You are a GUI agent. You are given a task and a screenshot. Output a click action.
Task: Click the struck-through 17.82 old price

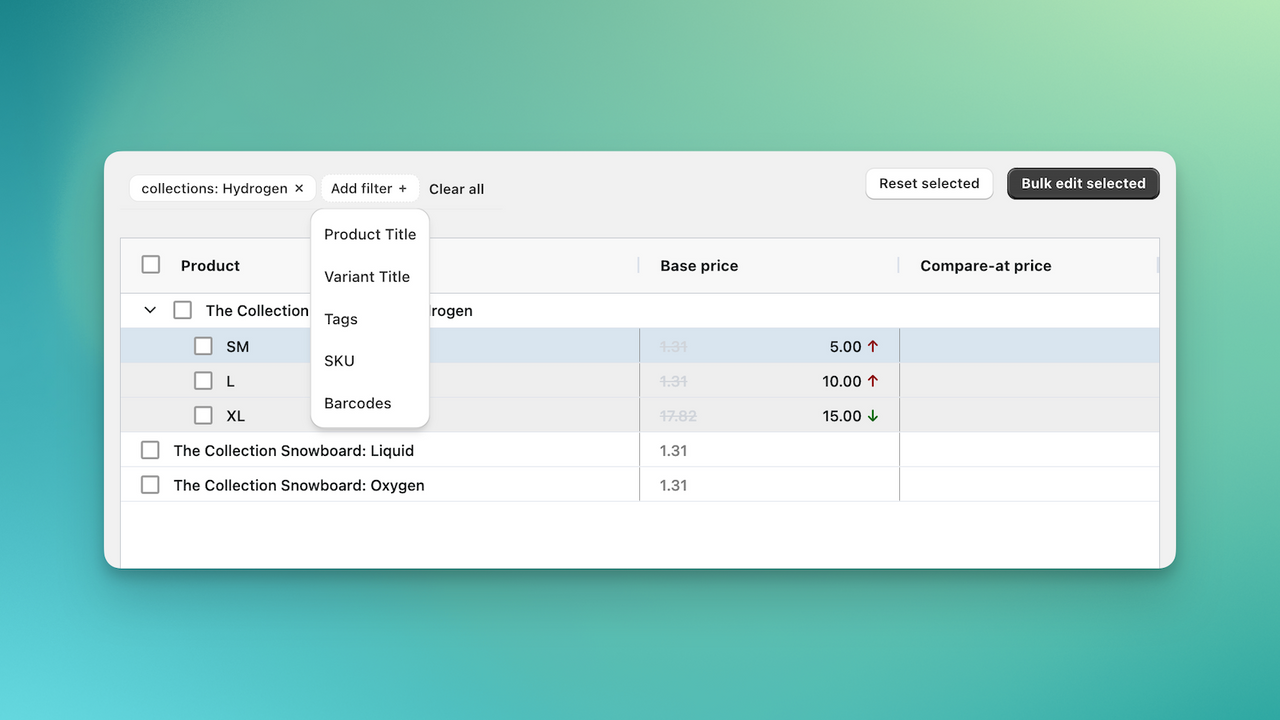[x=679, y=416]
